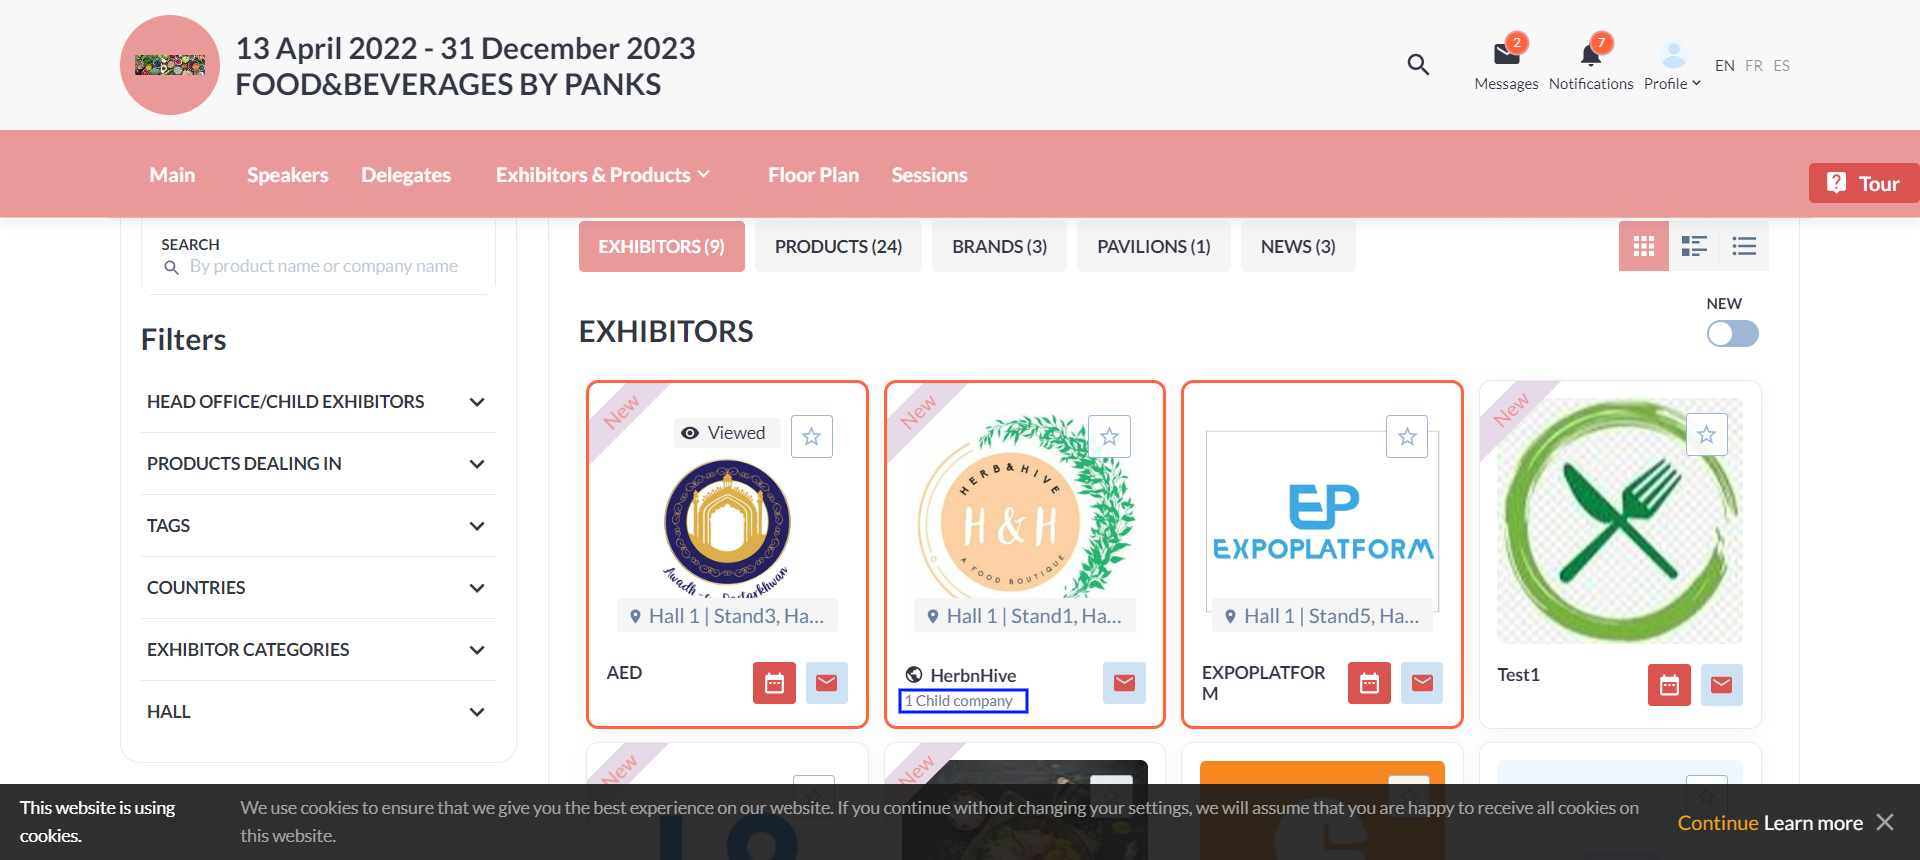Expand the Countries filter
The image size is (1920, 860).
click(318, 588)
